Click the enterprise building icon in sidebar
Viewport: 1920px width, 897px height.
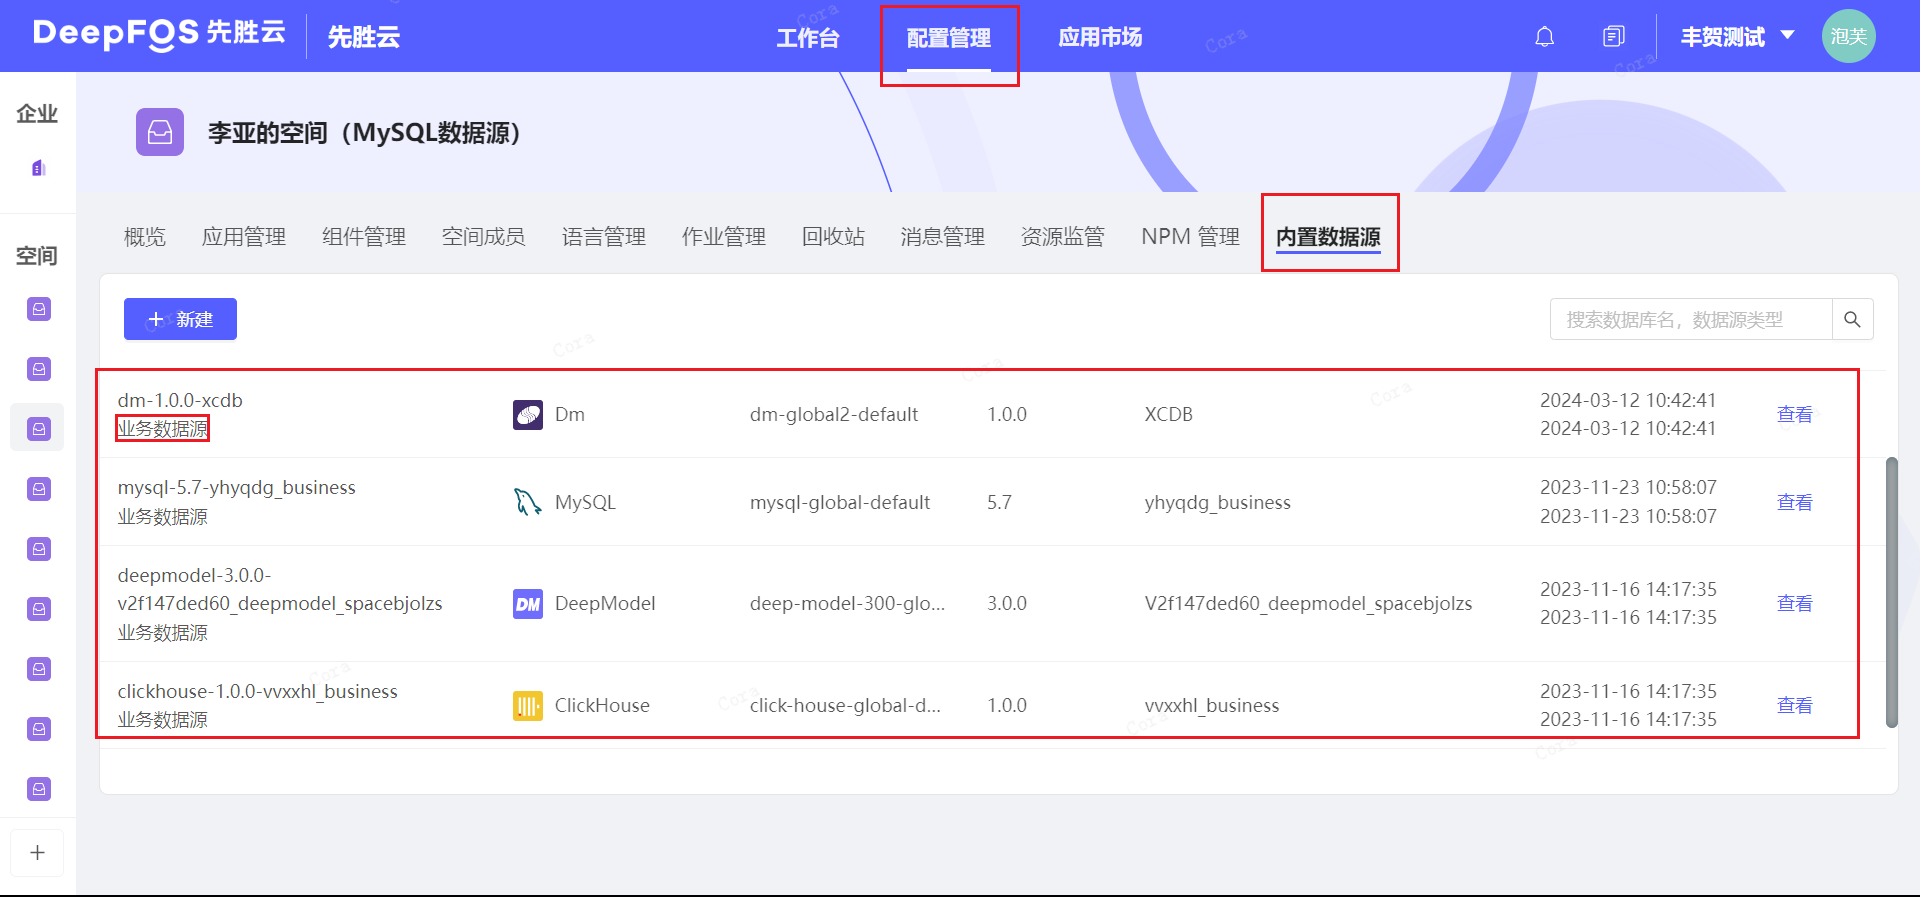point(38,168)
